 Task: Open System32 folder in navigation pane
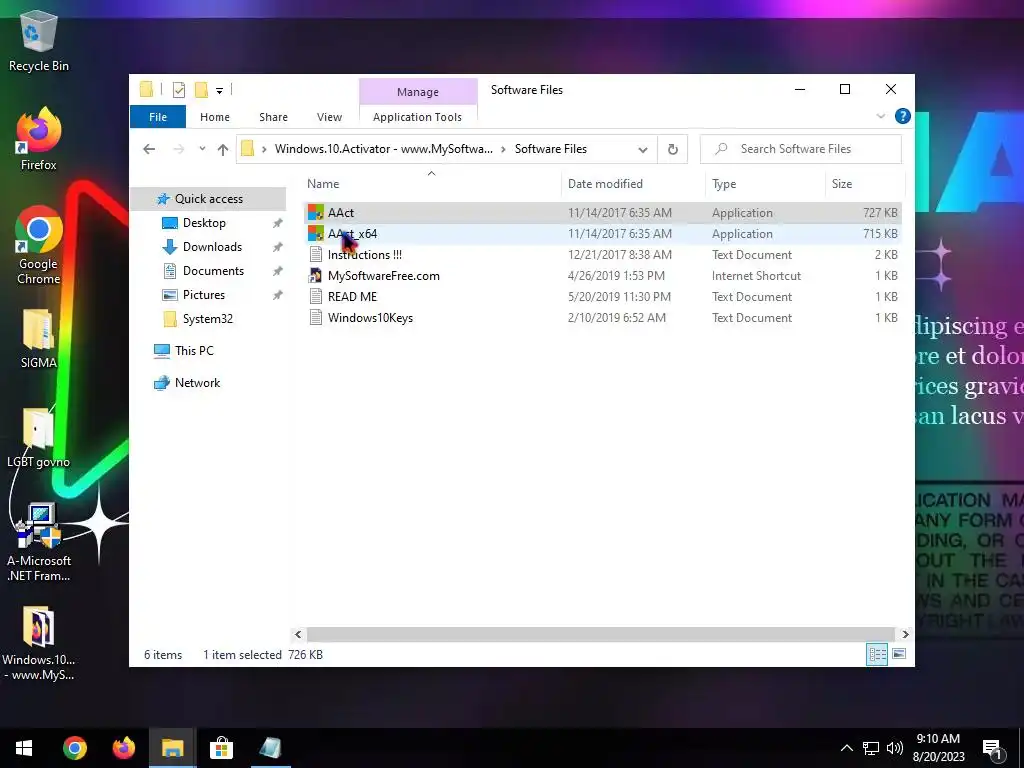(x=208, y=319)
